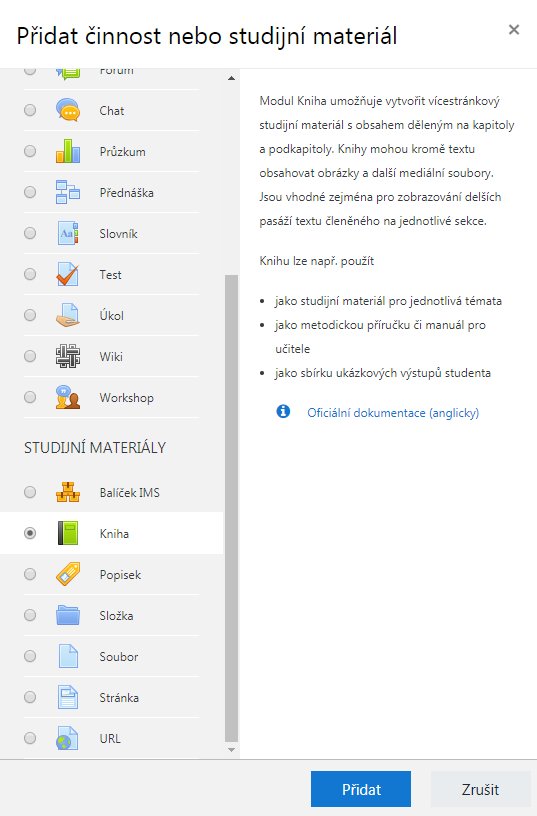Click the Průzkum bar chart icon
The width and height of the screenshot is (537, 816).
[68, 151]
